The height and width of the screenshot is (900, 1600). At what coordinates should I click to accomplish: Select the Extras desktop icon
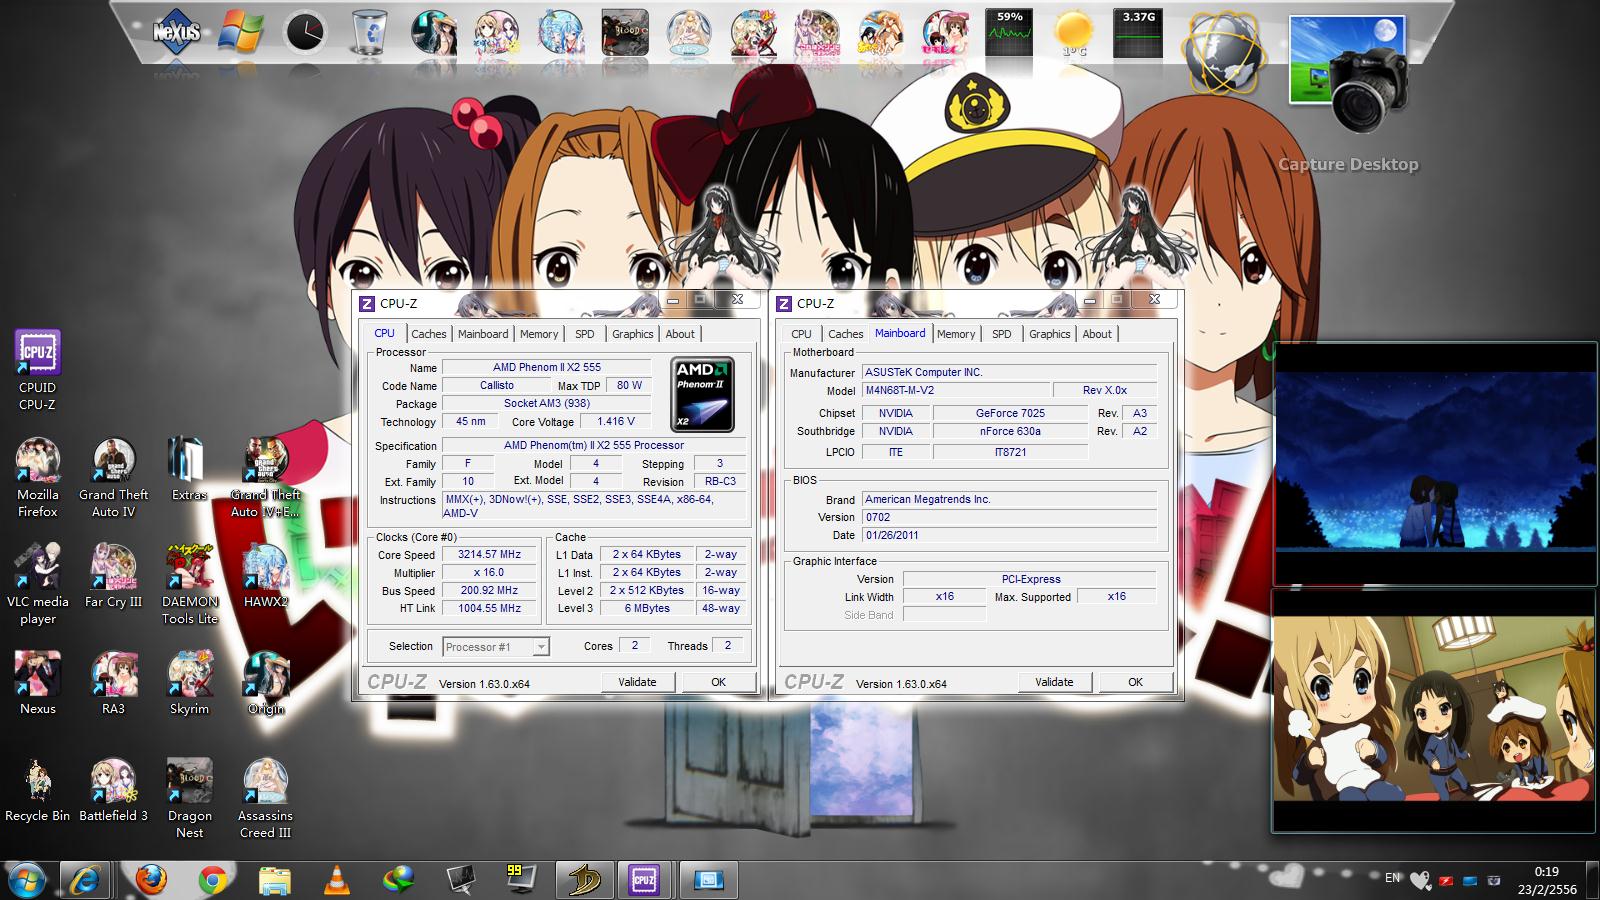click(189, 468)
